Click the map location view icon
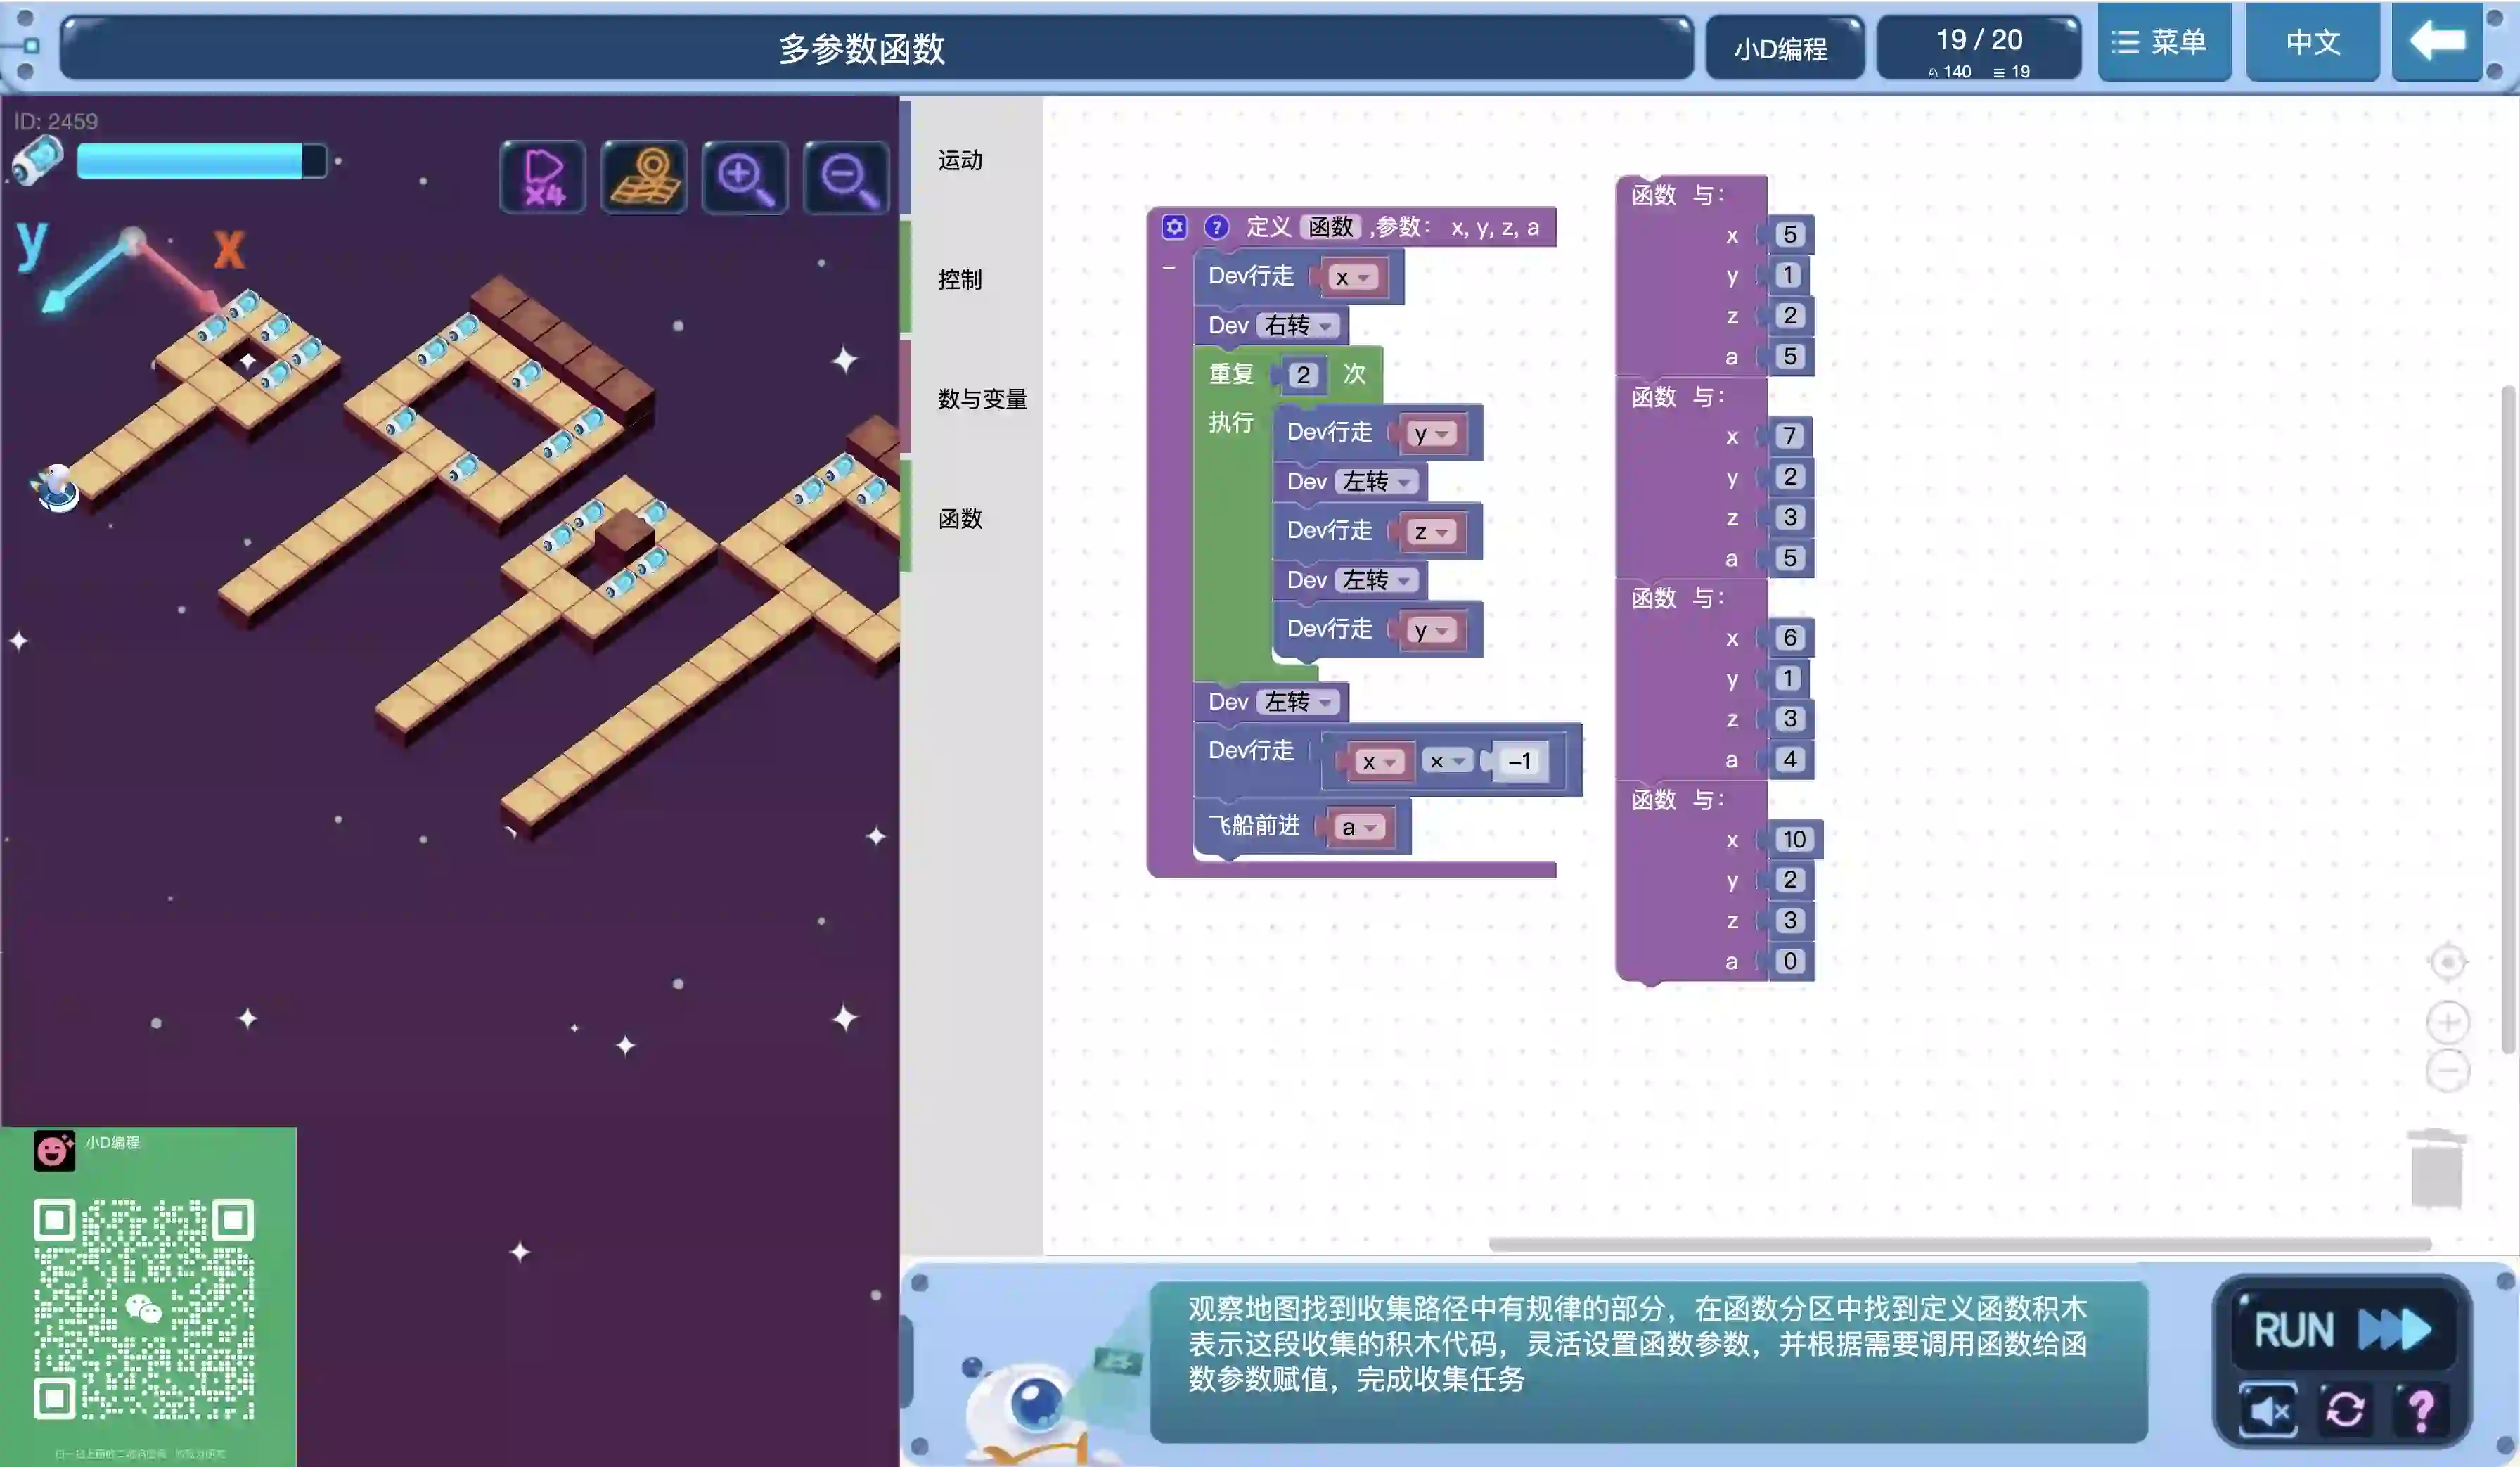This screenshot has width=2520, height=1467. (x=644, y=178)
